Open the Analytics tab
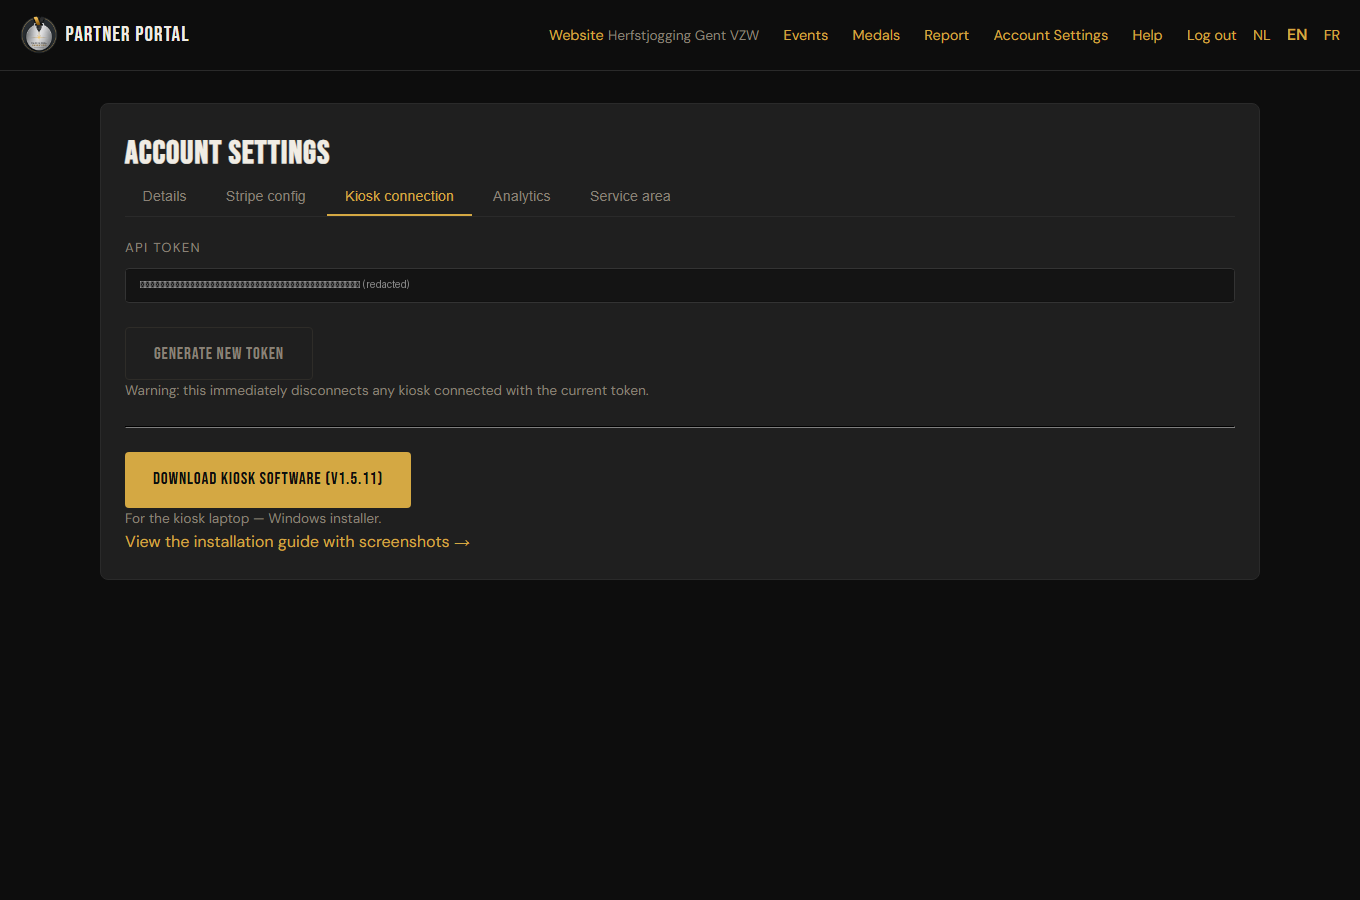The height and width of the screenshot is (900, 1360). [522, 196]
